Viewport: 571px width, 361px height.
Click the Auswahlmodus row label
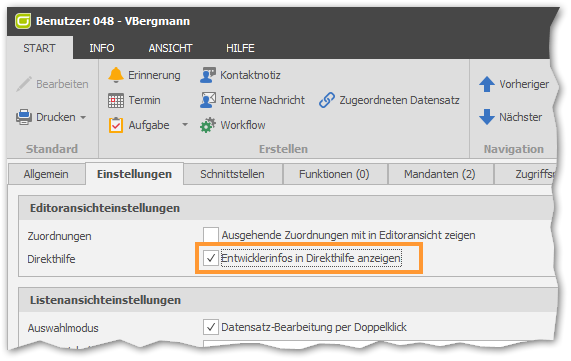coord(63,328)
